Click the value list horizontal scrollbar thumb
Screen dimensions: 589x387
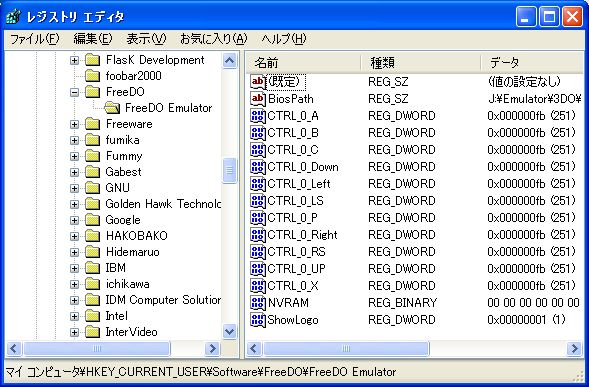click(x=346, y=349)
